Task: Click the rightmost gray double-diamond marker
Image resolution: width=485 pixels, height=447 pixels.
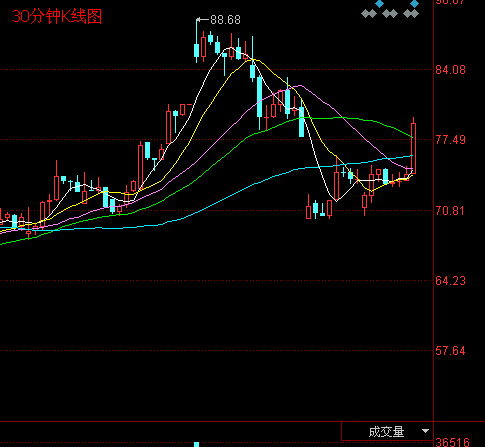Action: pyautogui.click(x=411, y=14)
